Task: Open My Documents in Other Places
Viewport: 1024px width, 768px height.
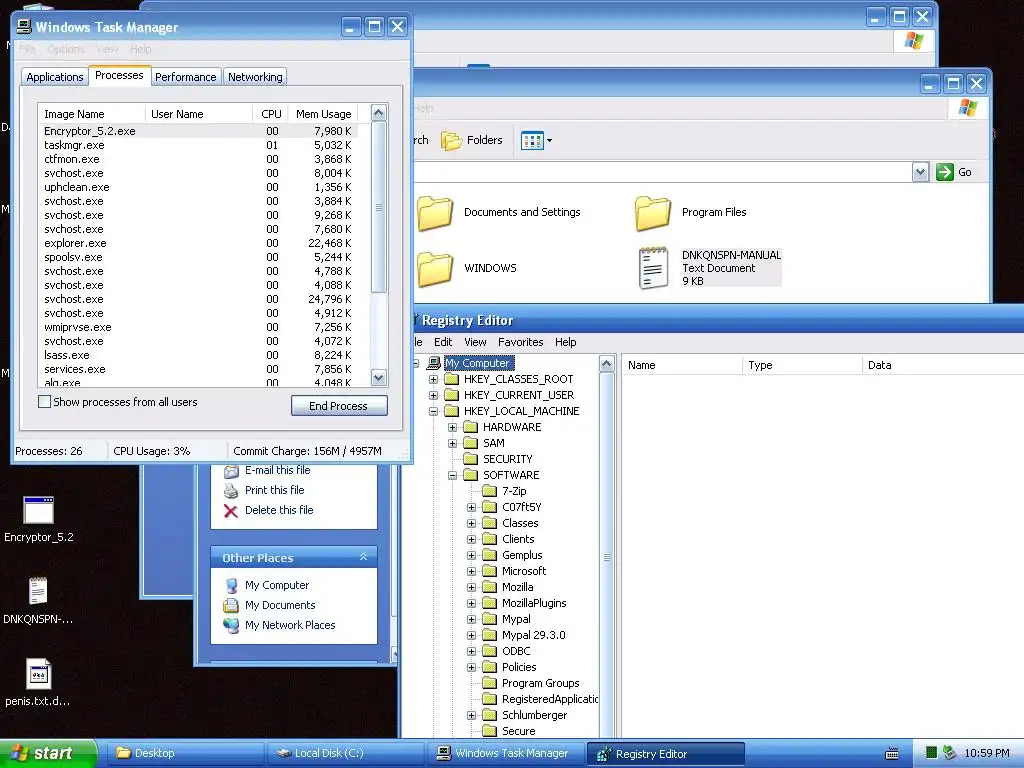Action: click(x=270, y=605)
